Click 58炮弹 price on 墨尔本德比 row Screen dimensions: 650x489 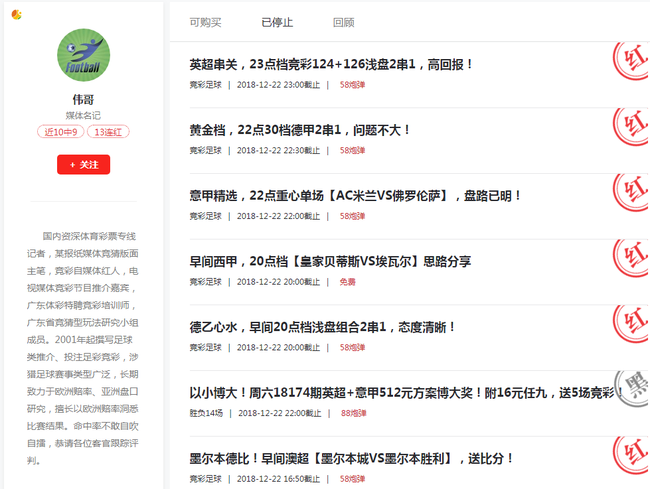[352, 479]
